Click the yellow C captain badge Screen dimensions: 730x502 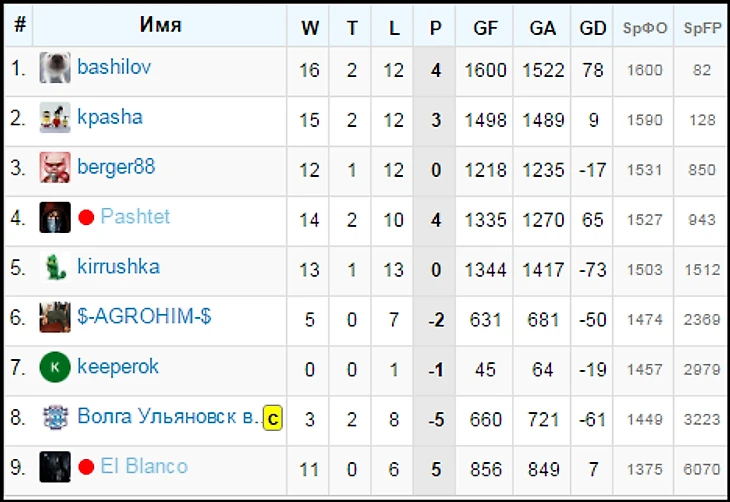click(273, 418)
